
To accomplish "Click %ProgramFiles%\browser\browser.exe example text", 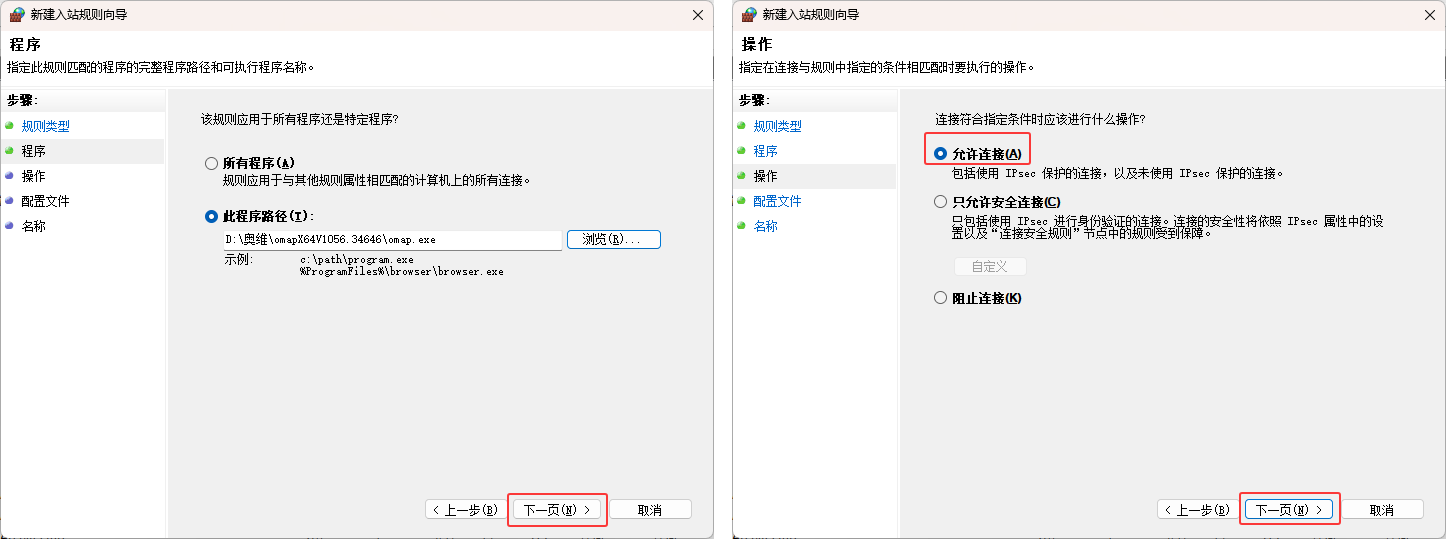I will (x=402, y=271).
